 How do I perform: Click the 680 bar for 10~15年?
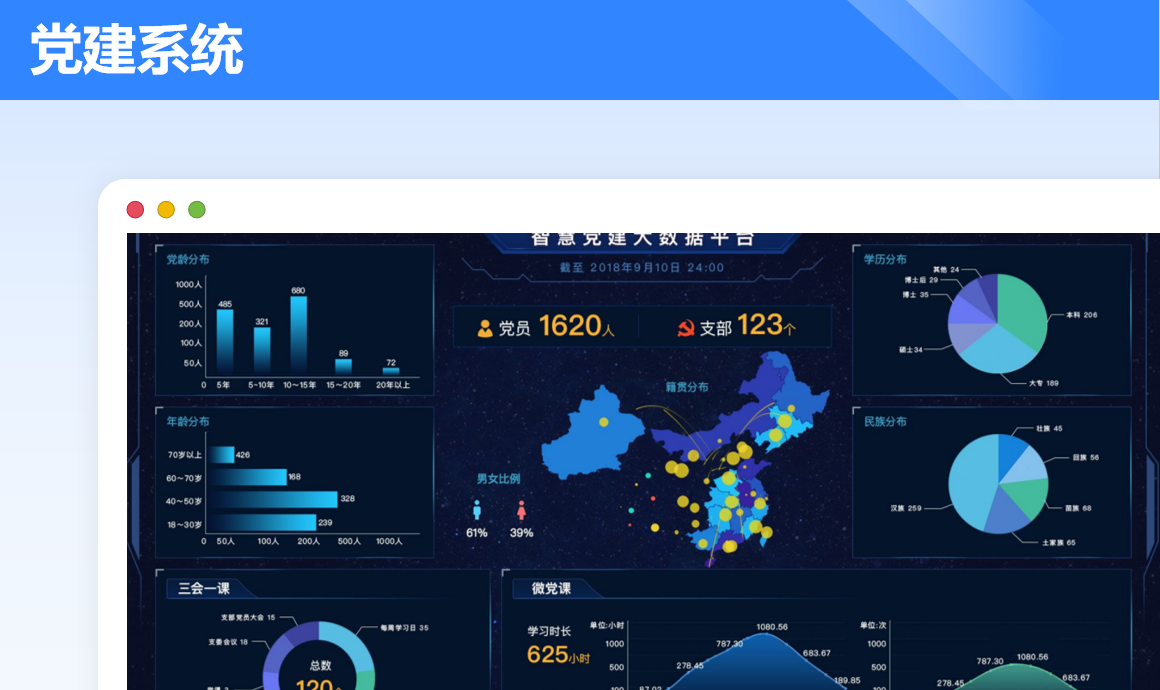click(x=298, y=335)
